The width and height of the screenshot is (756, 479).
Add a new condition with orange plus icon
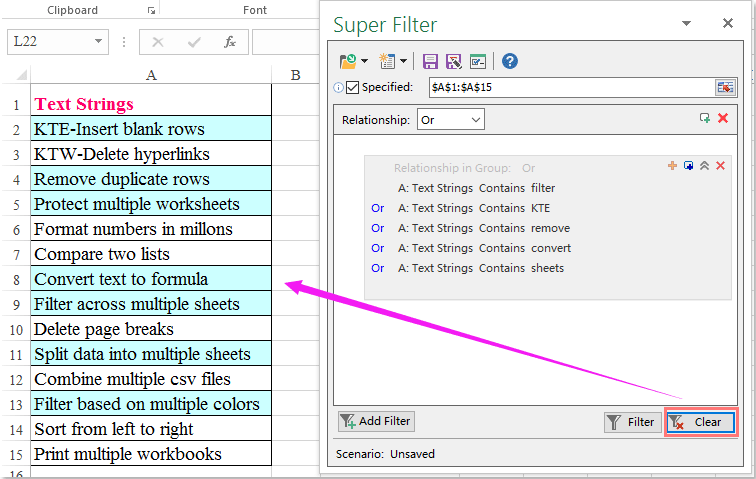[x=672, y=166]
